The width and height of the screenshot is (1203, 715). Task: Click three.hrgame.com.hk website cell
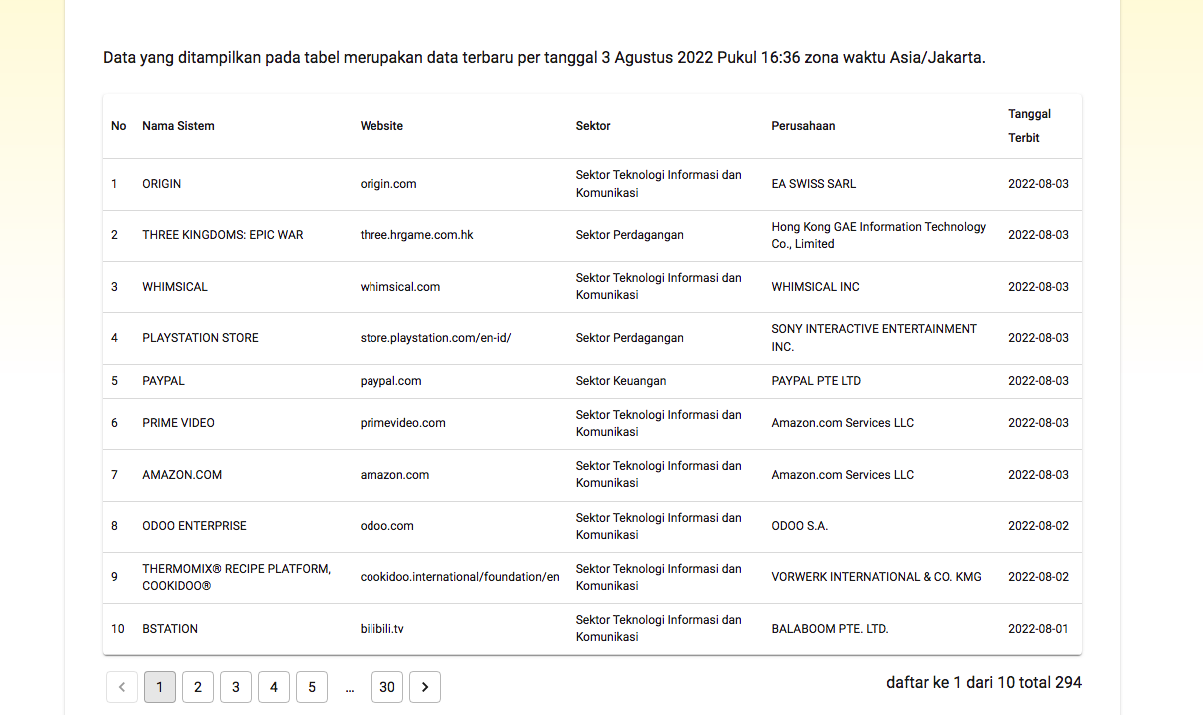point(417,235)
